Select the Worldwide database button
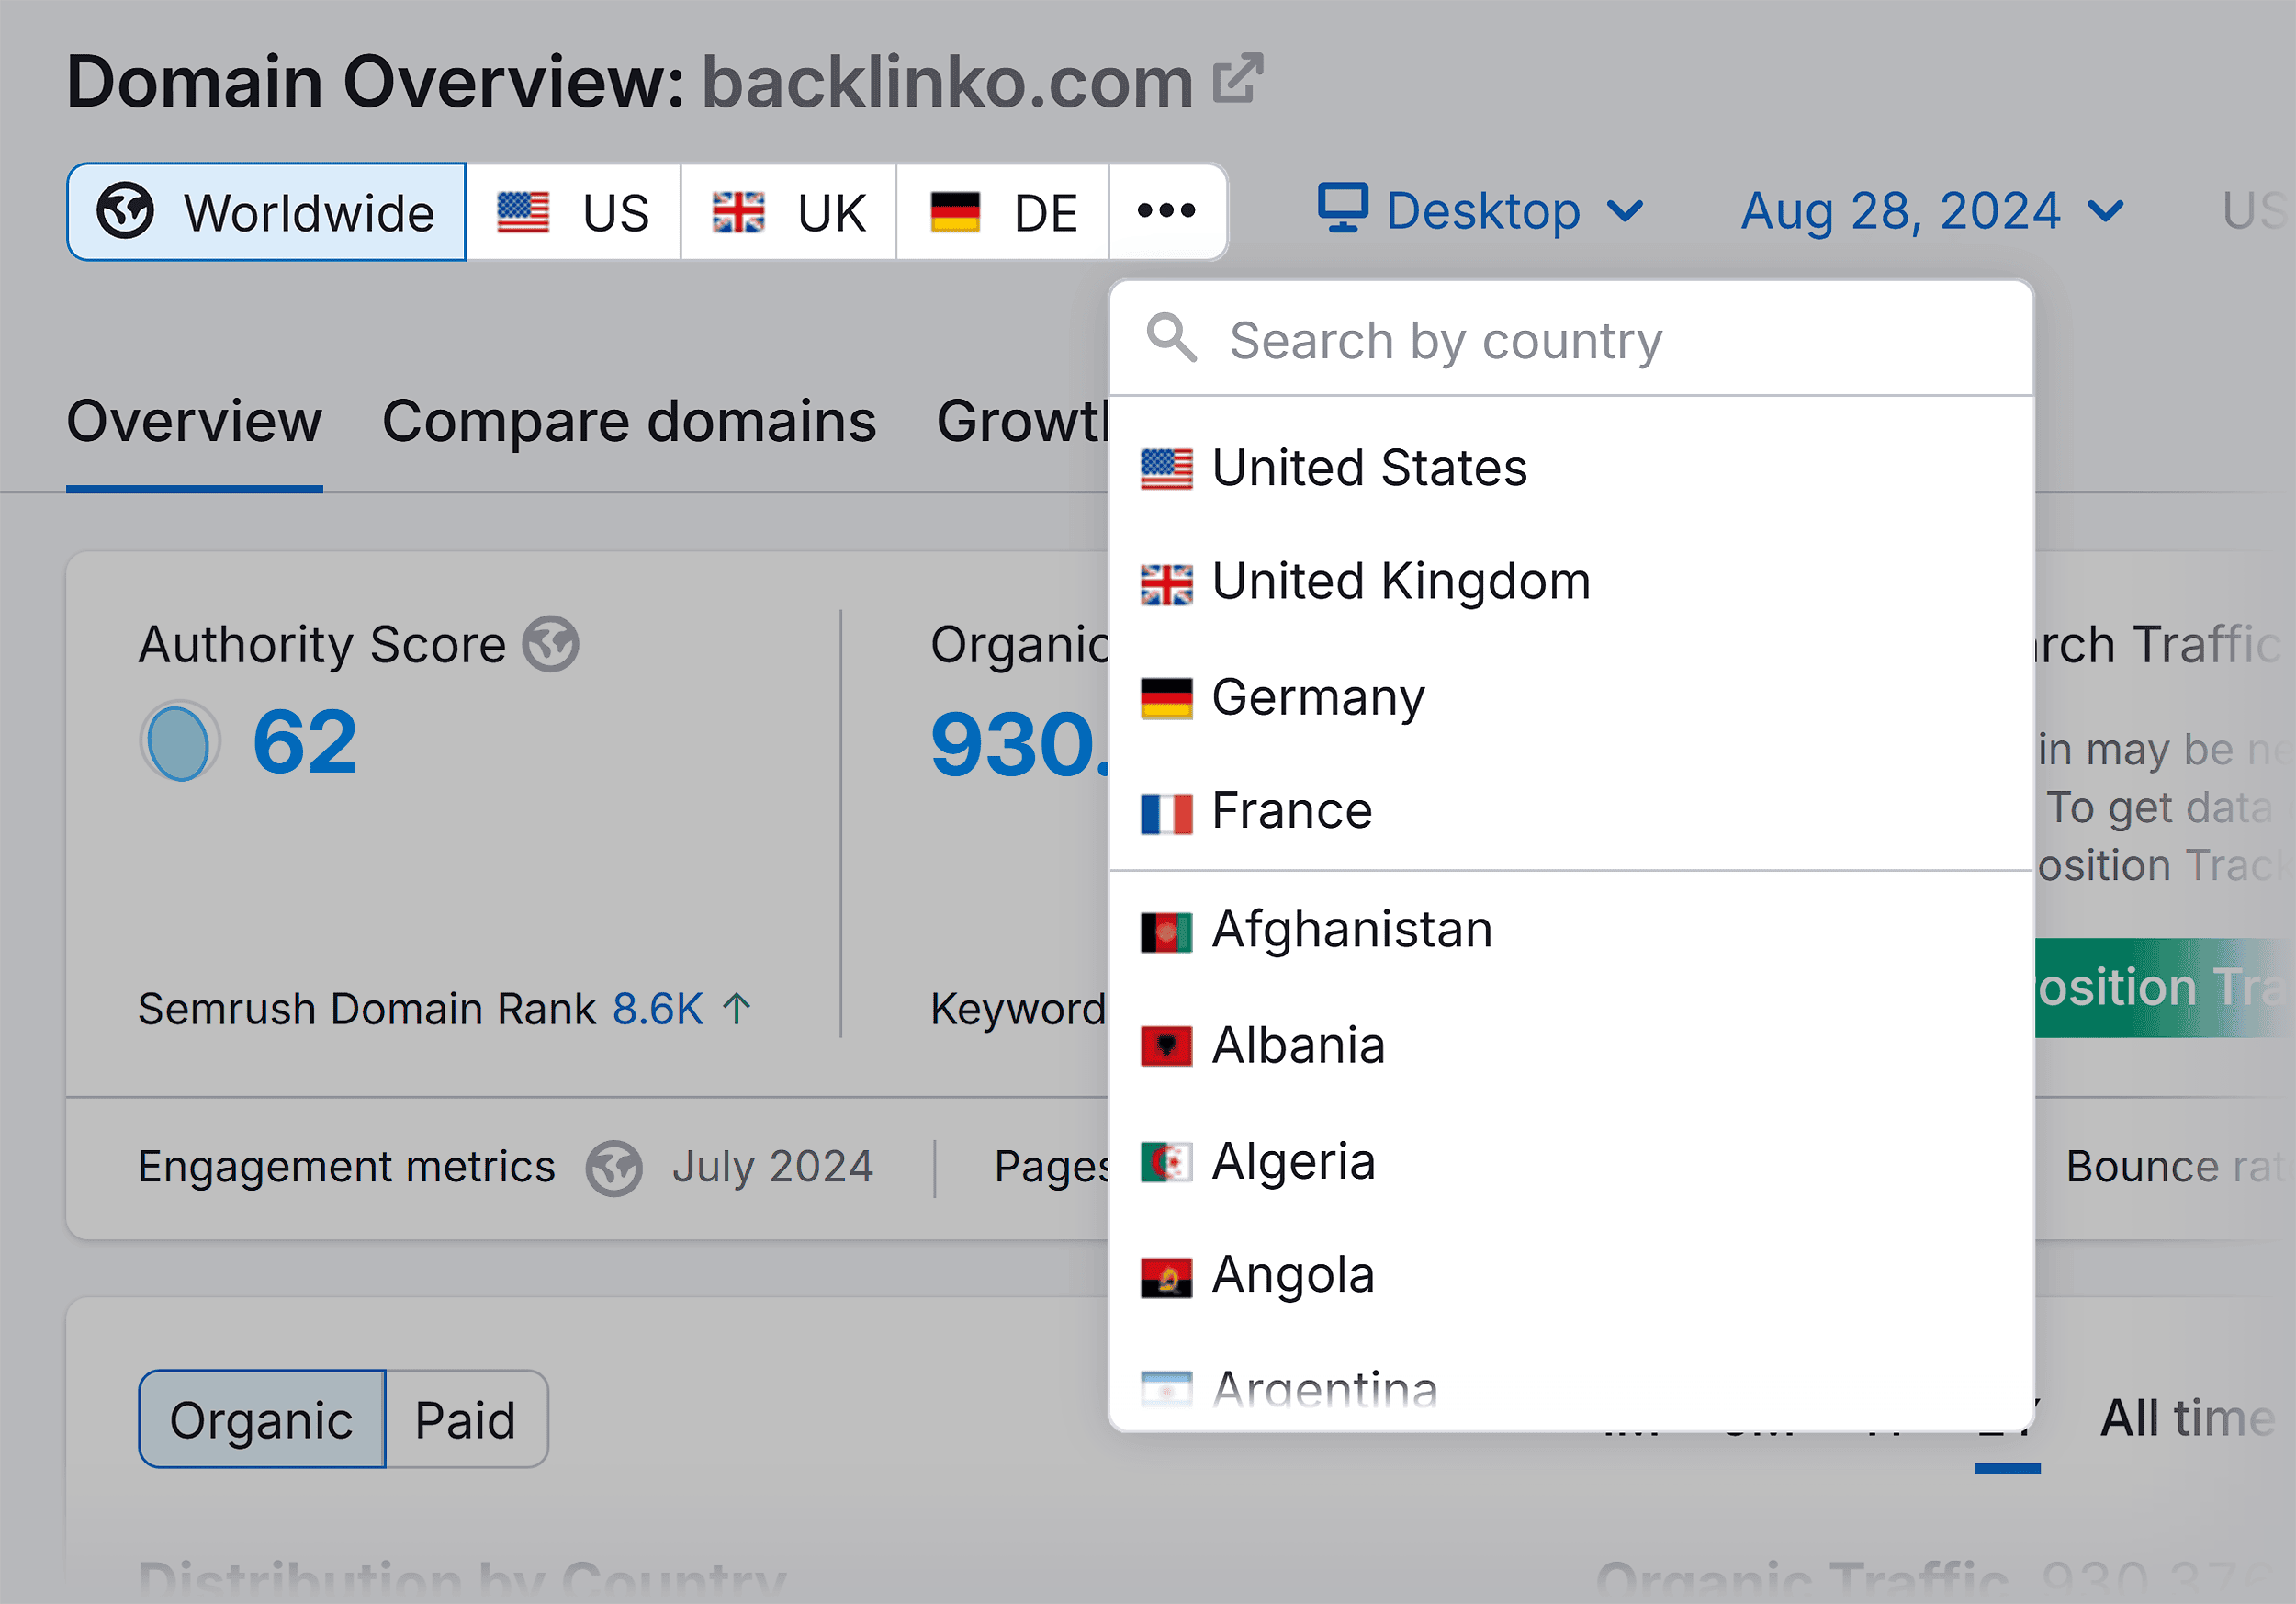 coord(266,212)
